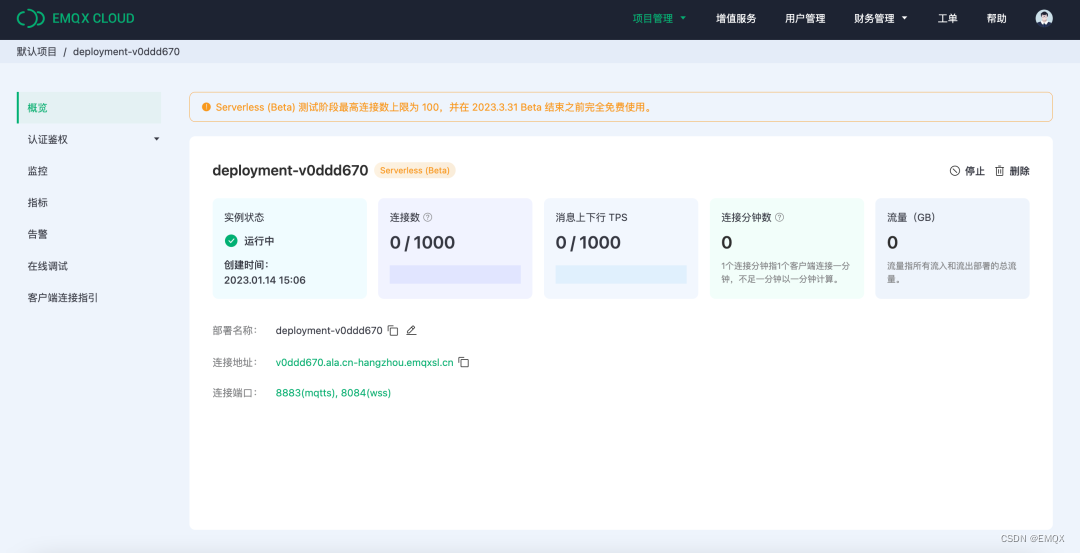This screenshot has width=1080, height=553.
Task: Open 帮助 in top navigation
Action: [997, 19]
